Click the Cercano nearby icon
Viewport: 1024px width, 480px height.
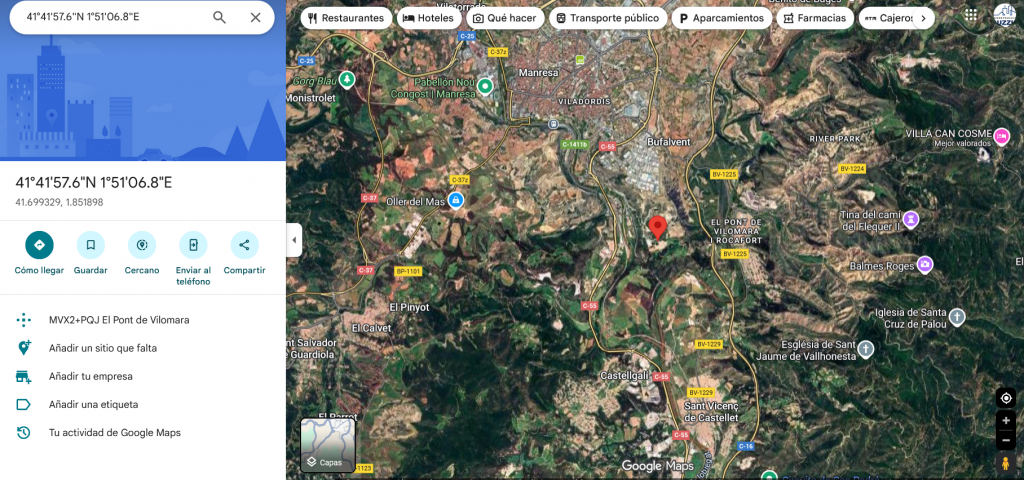(x=142, y=245)
